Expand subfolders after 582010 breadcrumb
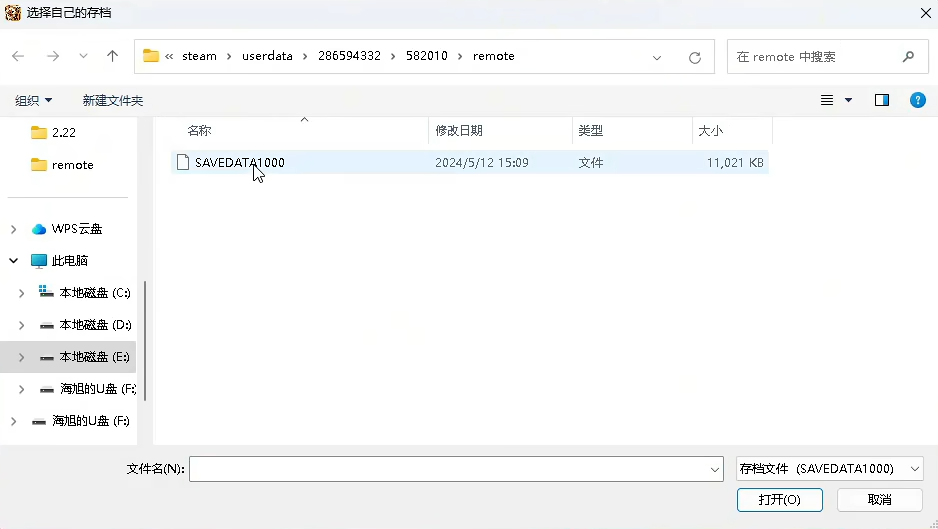Image resolution: width=938 pixels, height=529 pixels. (460, 56)
